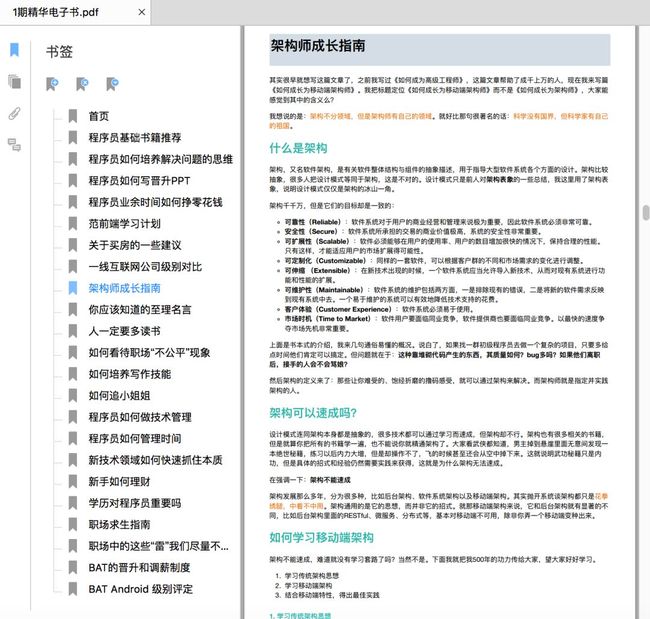The image size is (650, 619).
Task: Open the 新技术领域如何快速抓住本质 bookmark
Action: click(x=155, y=460)
